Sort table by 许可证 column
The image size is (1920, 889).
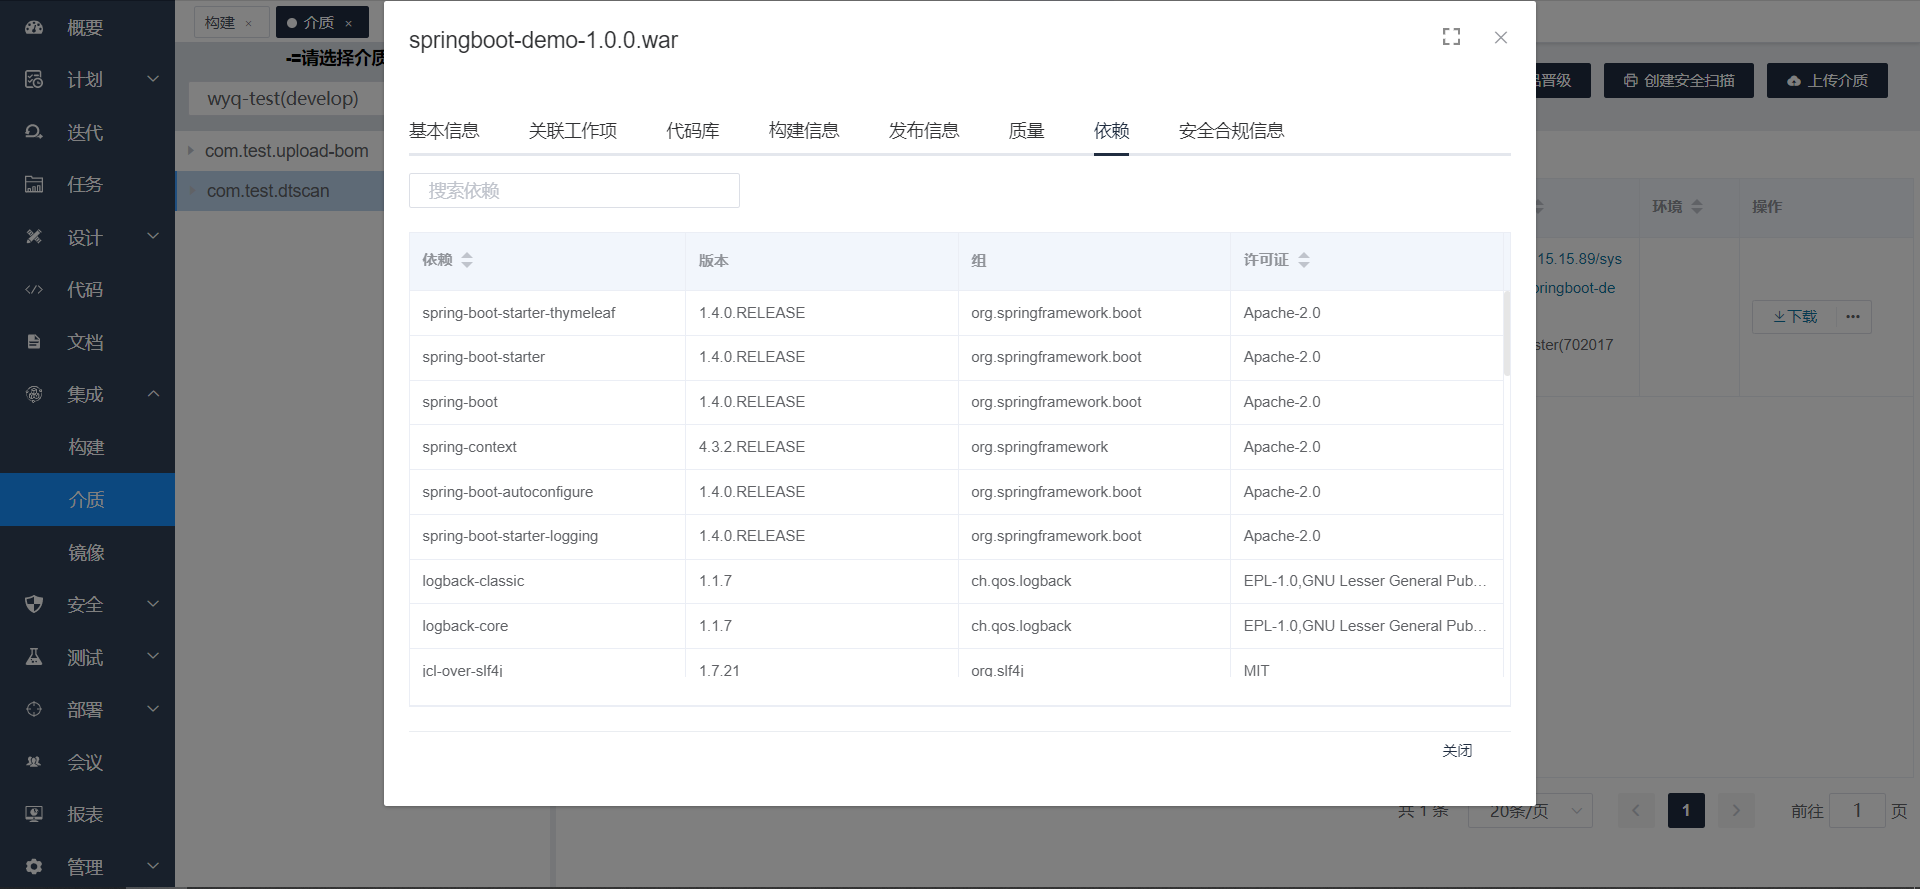pos(1303,260)
